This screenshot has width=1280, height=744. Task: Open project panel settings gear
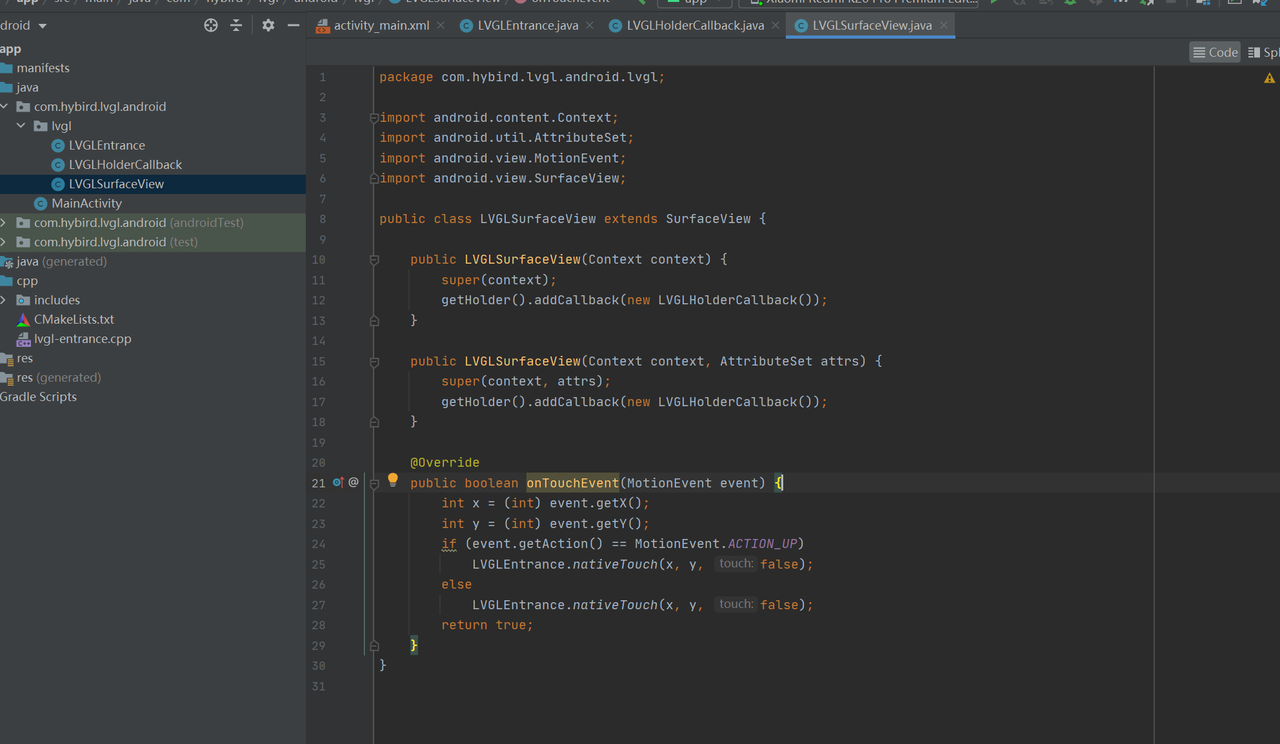[268, 25]
